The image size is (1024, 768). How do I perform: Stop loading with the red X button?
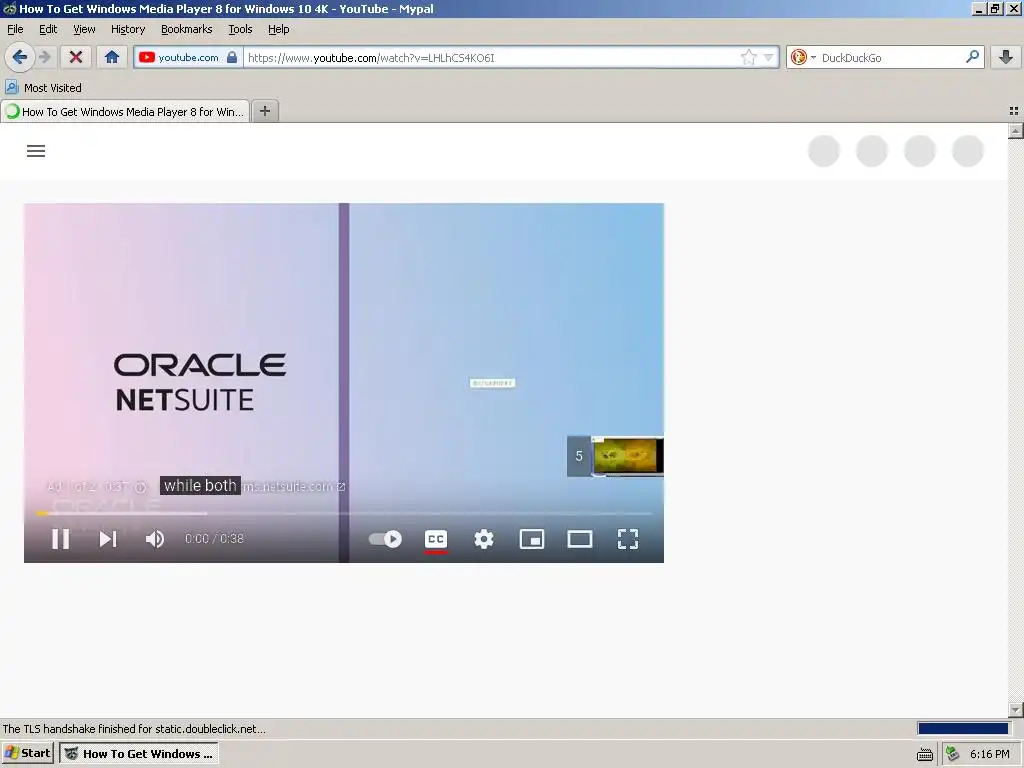[76, 57]
